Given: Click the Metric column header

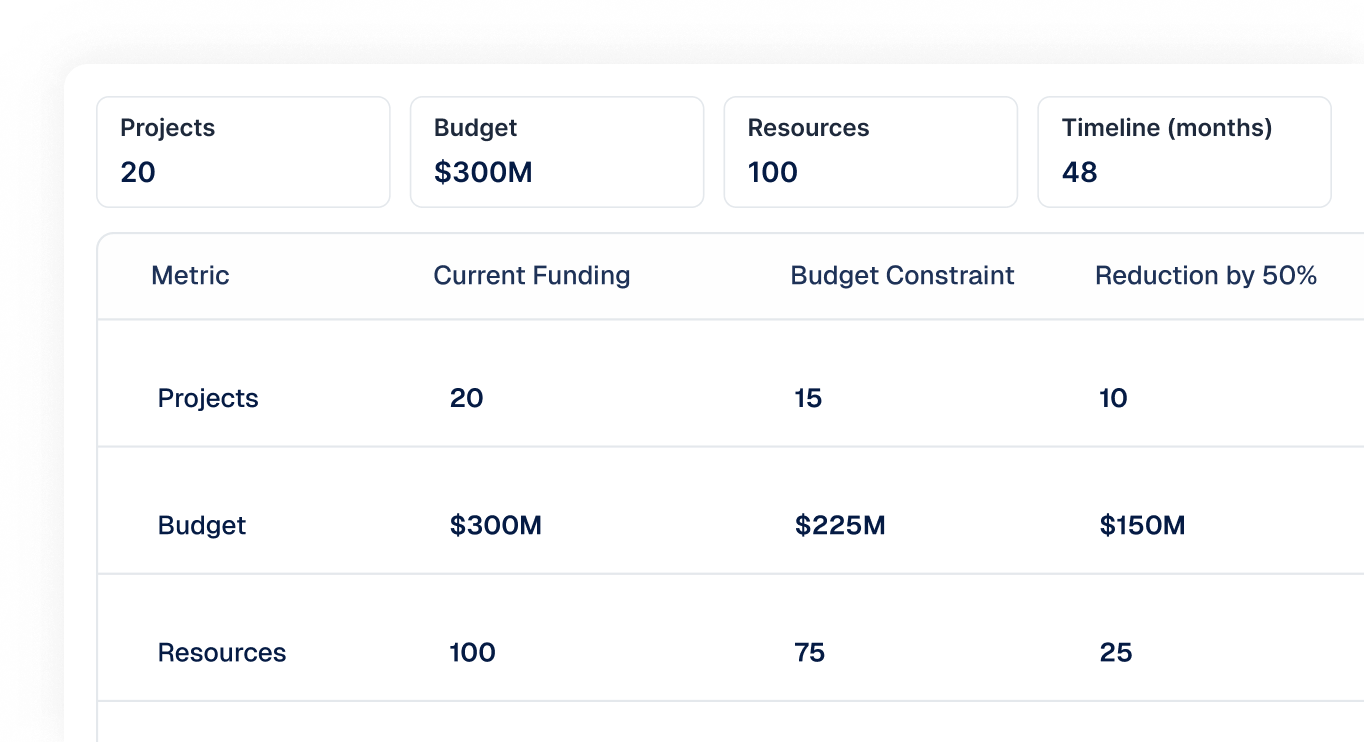Looking at the screenshot, I should pos(190,276).
